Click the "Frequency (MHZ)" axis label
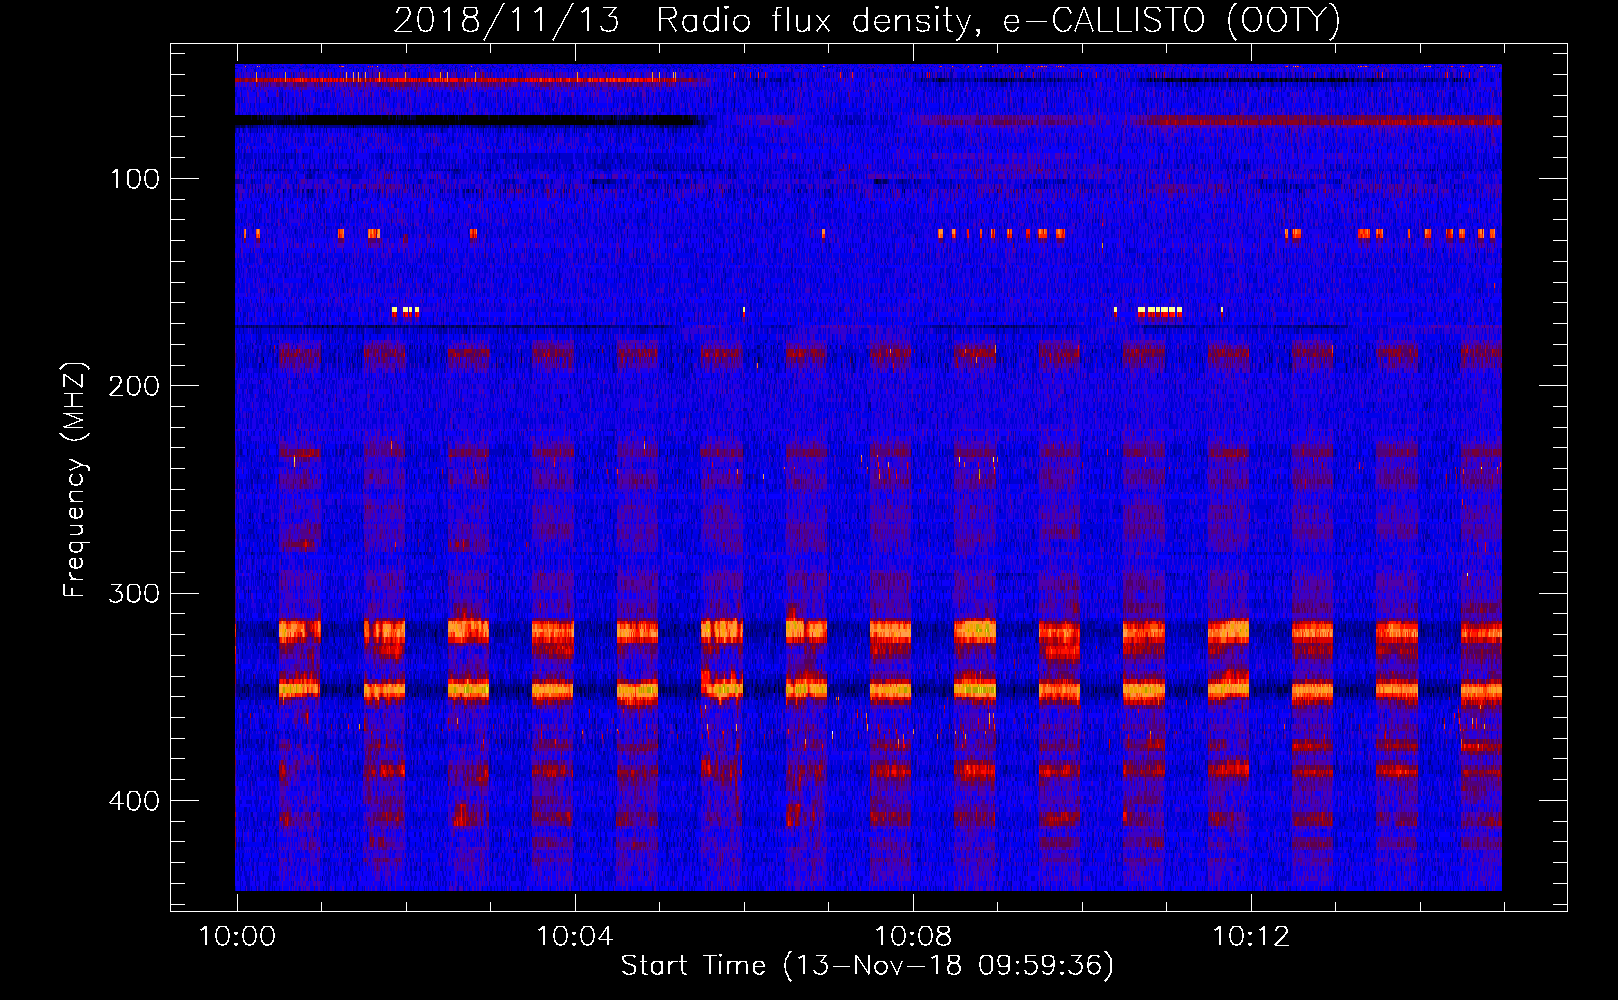Image resolution: width=1618 pixels, height=1000 pixels. point(75,479)
